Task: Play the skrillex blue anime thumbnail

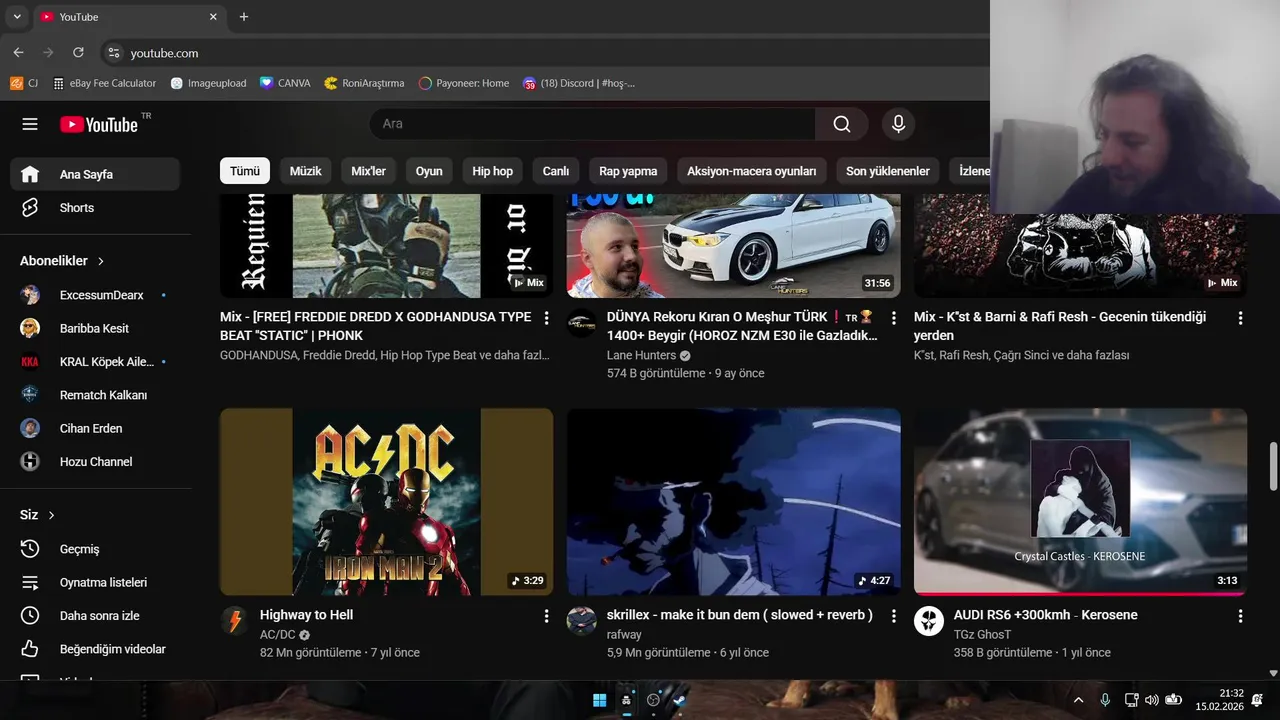Action: (x=733, y=502)
